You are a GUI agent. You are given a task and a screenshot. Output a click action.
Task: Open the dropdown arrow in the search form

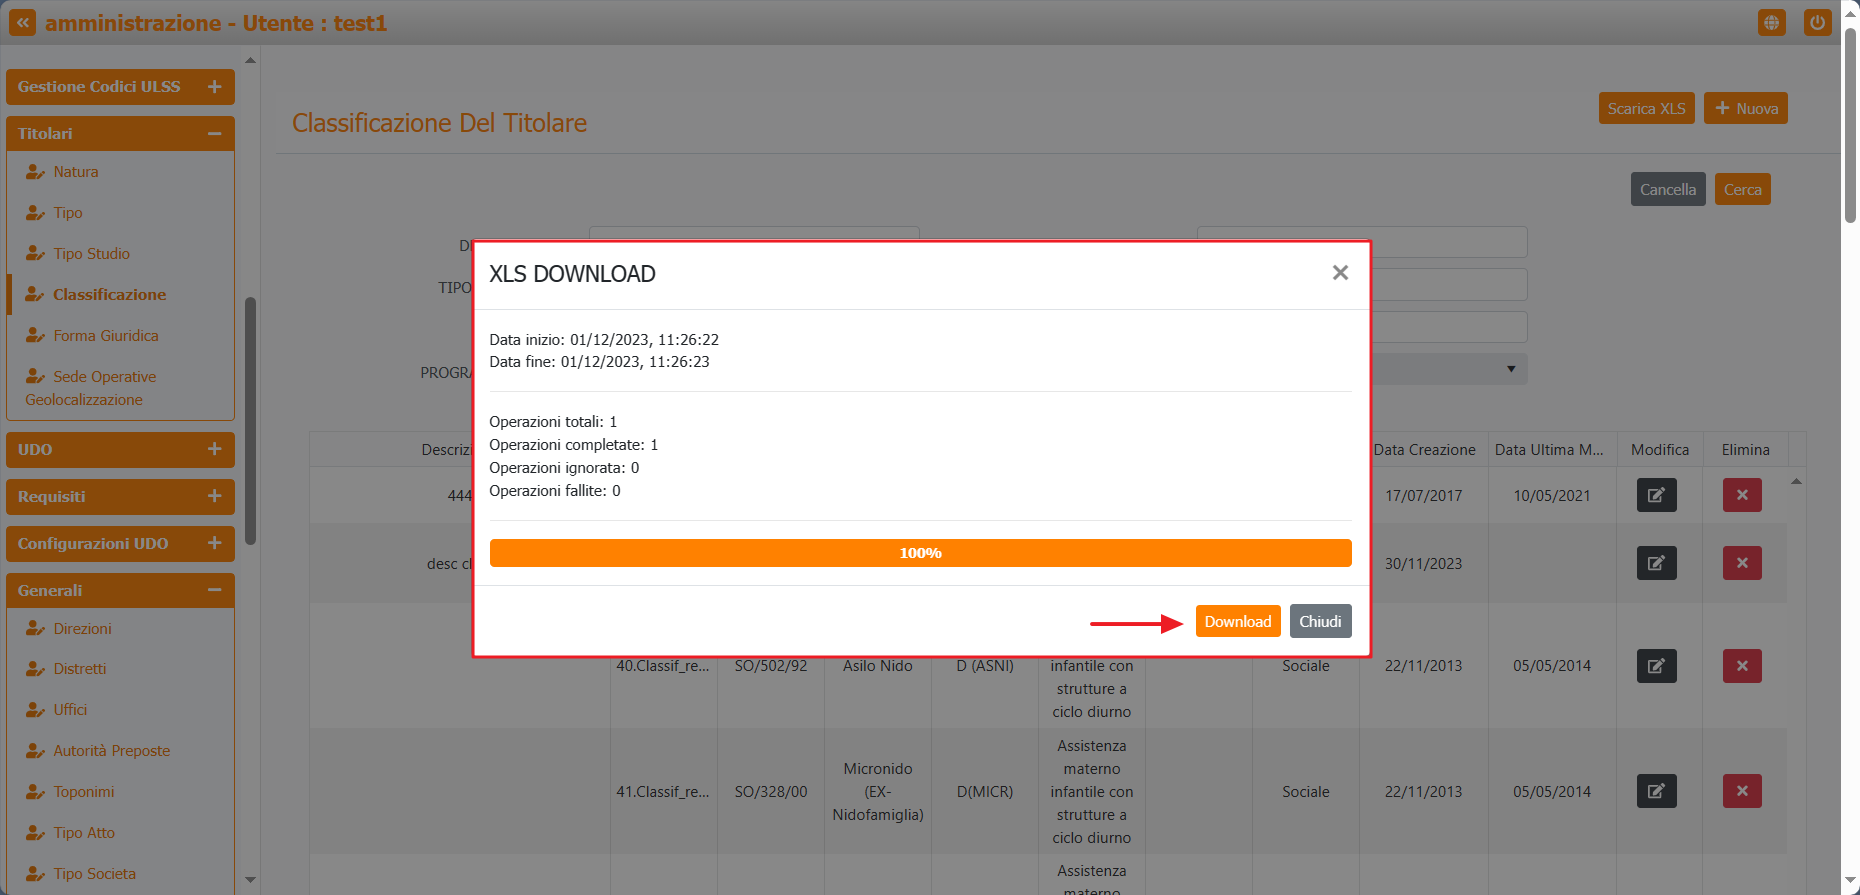pyautogui.click(x=1510, y=369)
